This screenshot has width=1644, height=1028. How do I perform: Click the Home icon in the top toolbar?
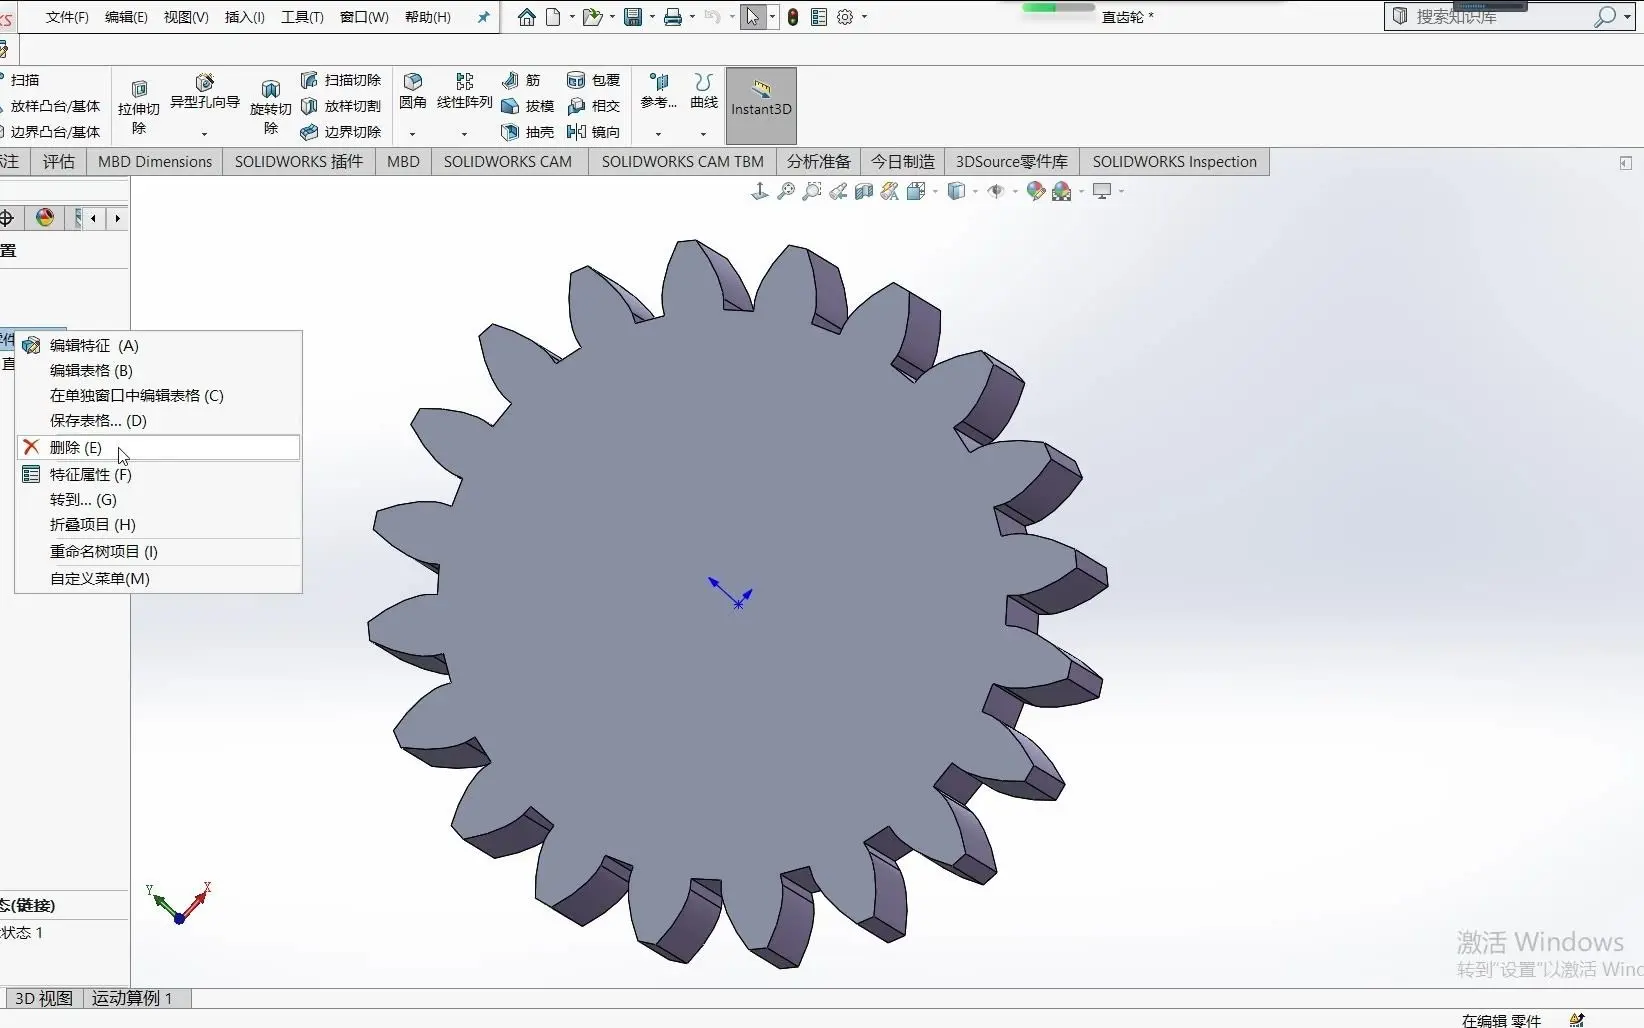[x=527, y=17]
